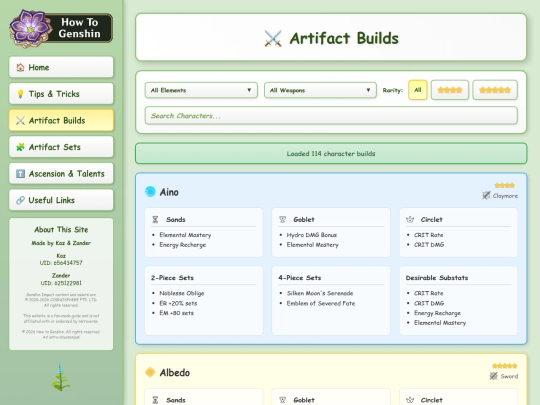The width and height of the screenshot is (540, 405).
Task: Open the All Weapons dropdown
Action: [320, 90]
